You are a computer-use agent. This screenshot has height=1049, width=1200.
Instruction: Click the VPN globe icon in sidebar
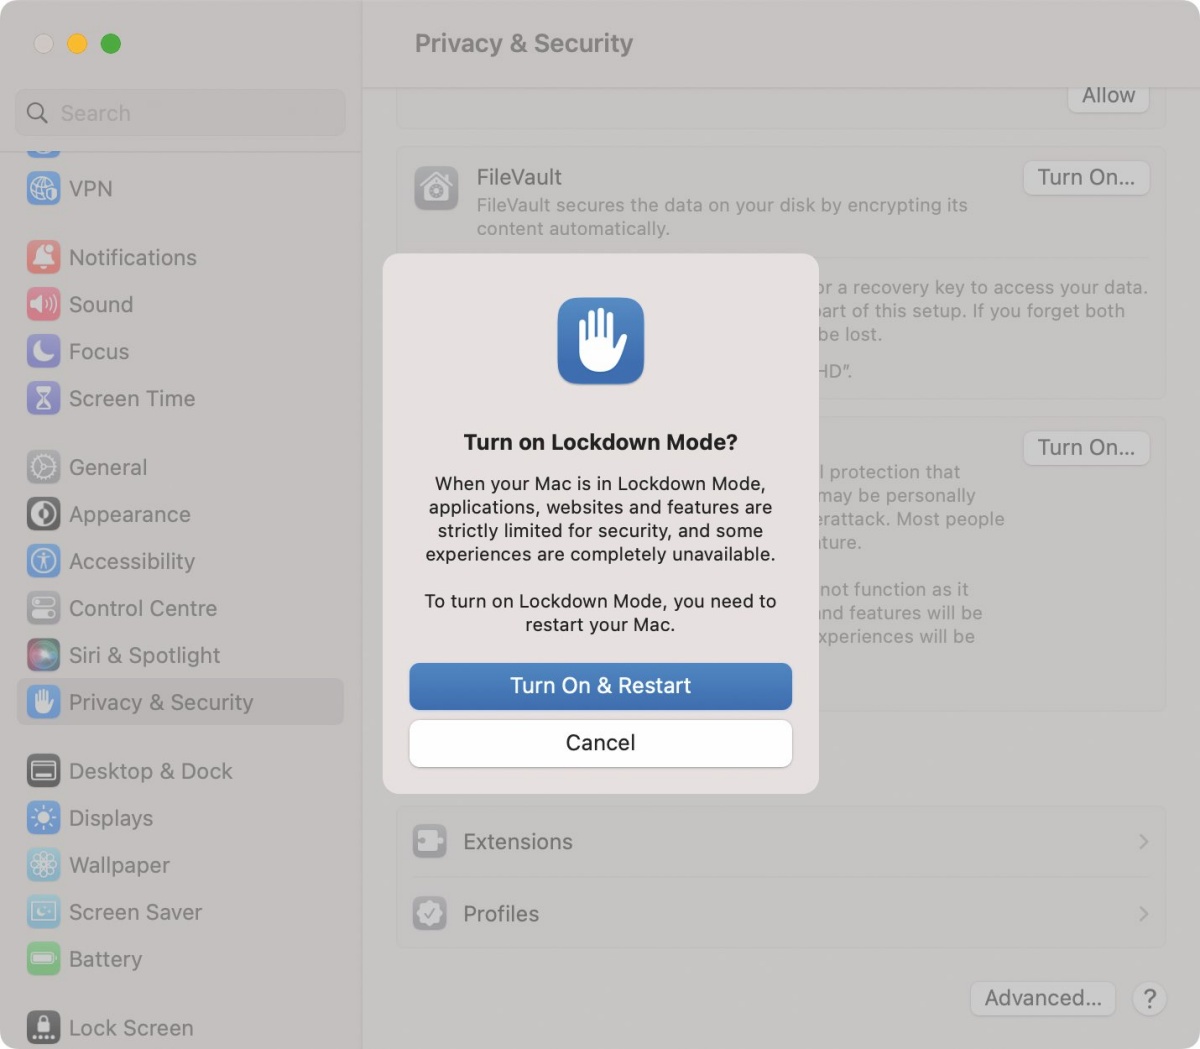[43, 188]
